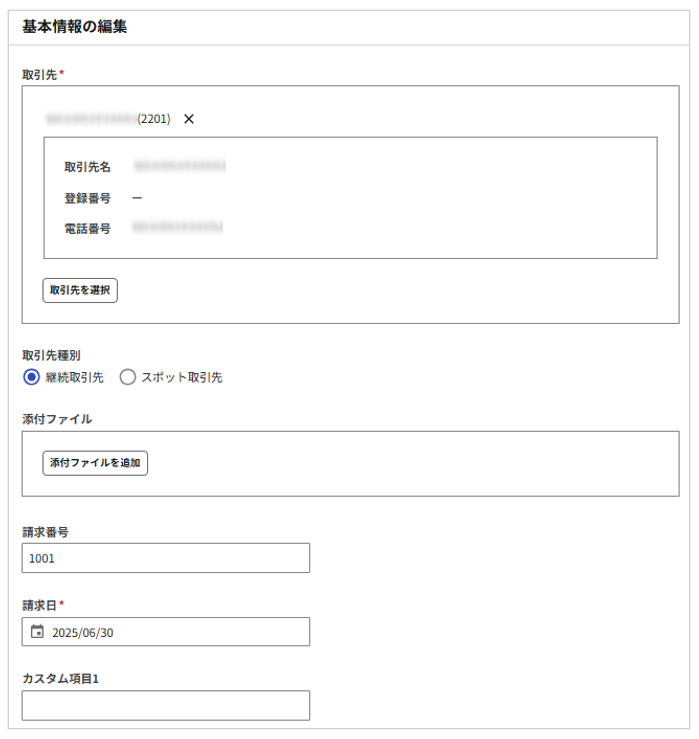
Task: Choose the スポット取引先 radio option
Action: 128,377
